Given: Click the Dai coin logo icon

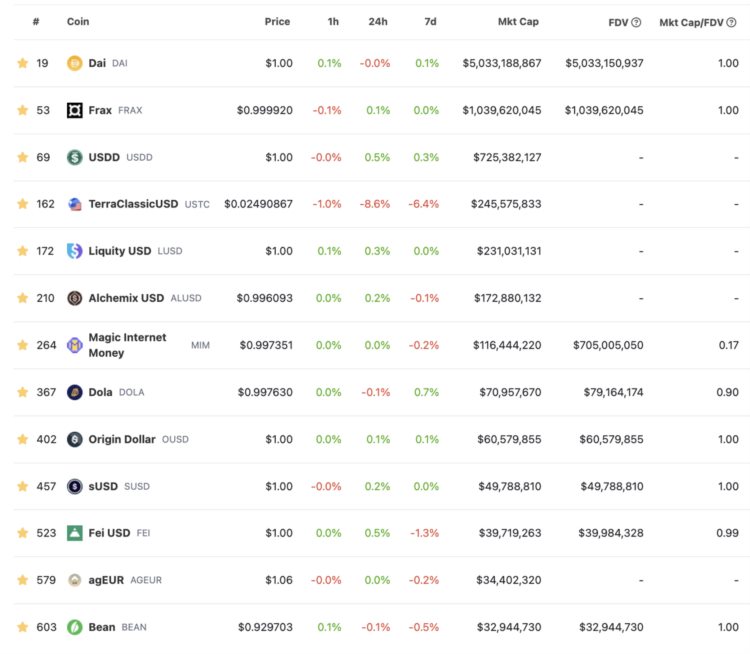Looking at the screenshot, I should tap(74, 63).
